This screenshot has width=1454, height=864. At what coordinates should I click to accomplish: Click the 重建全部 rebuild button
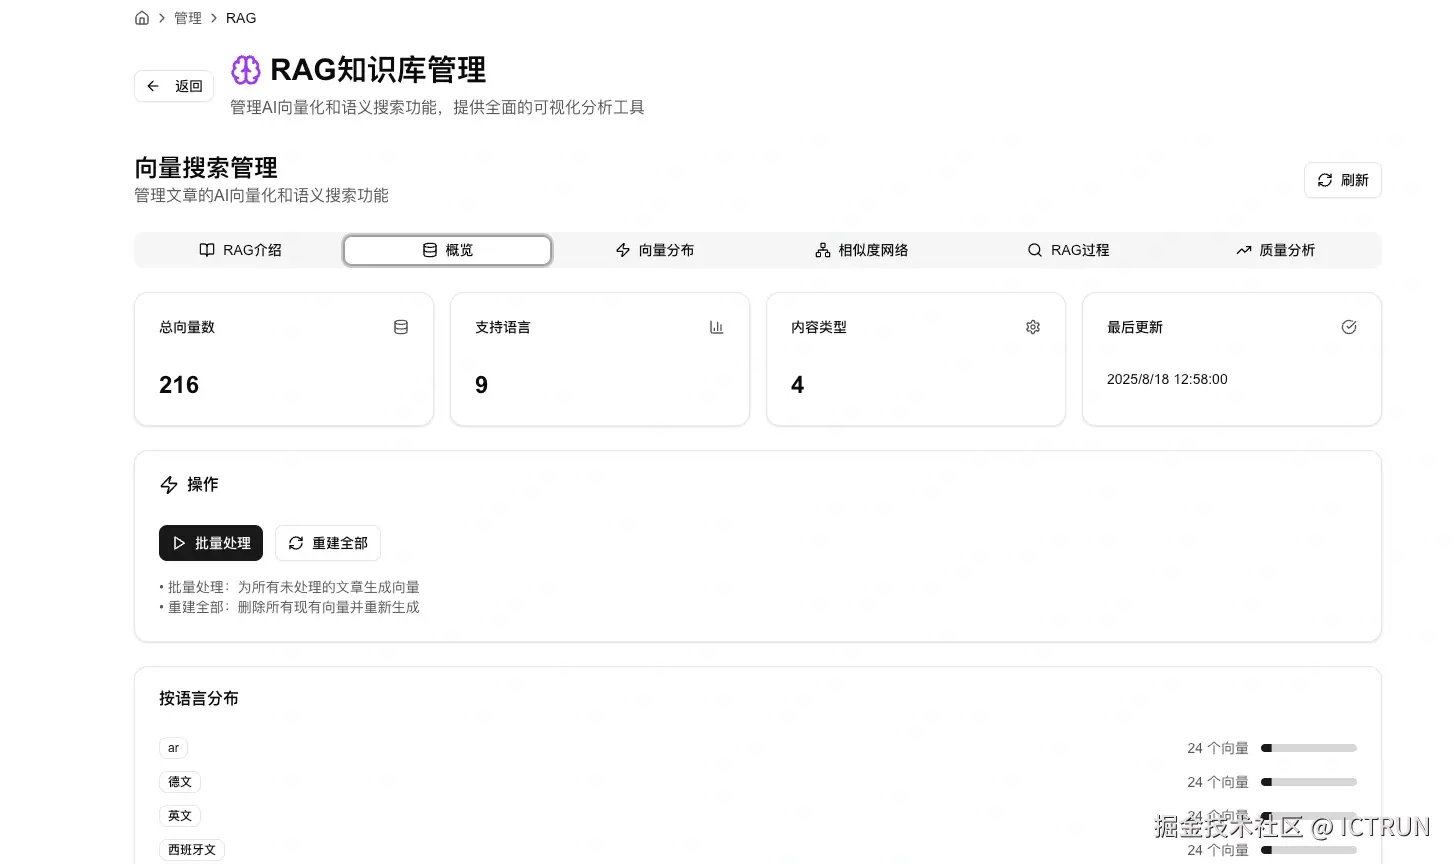click(328, 543)
